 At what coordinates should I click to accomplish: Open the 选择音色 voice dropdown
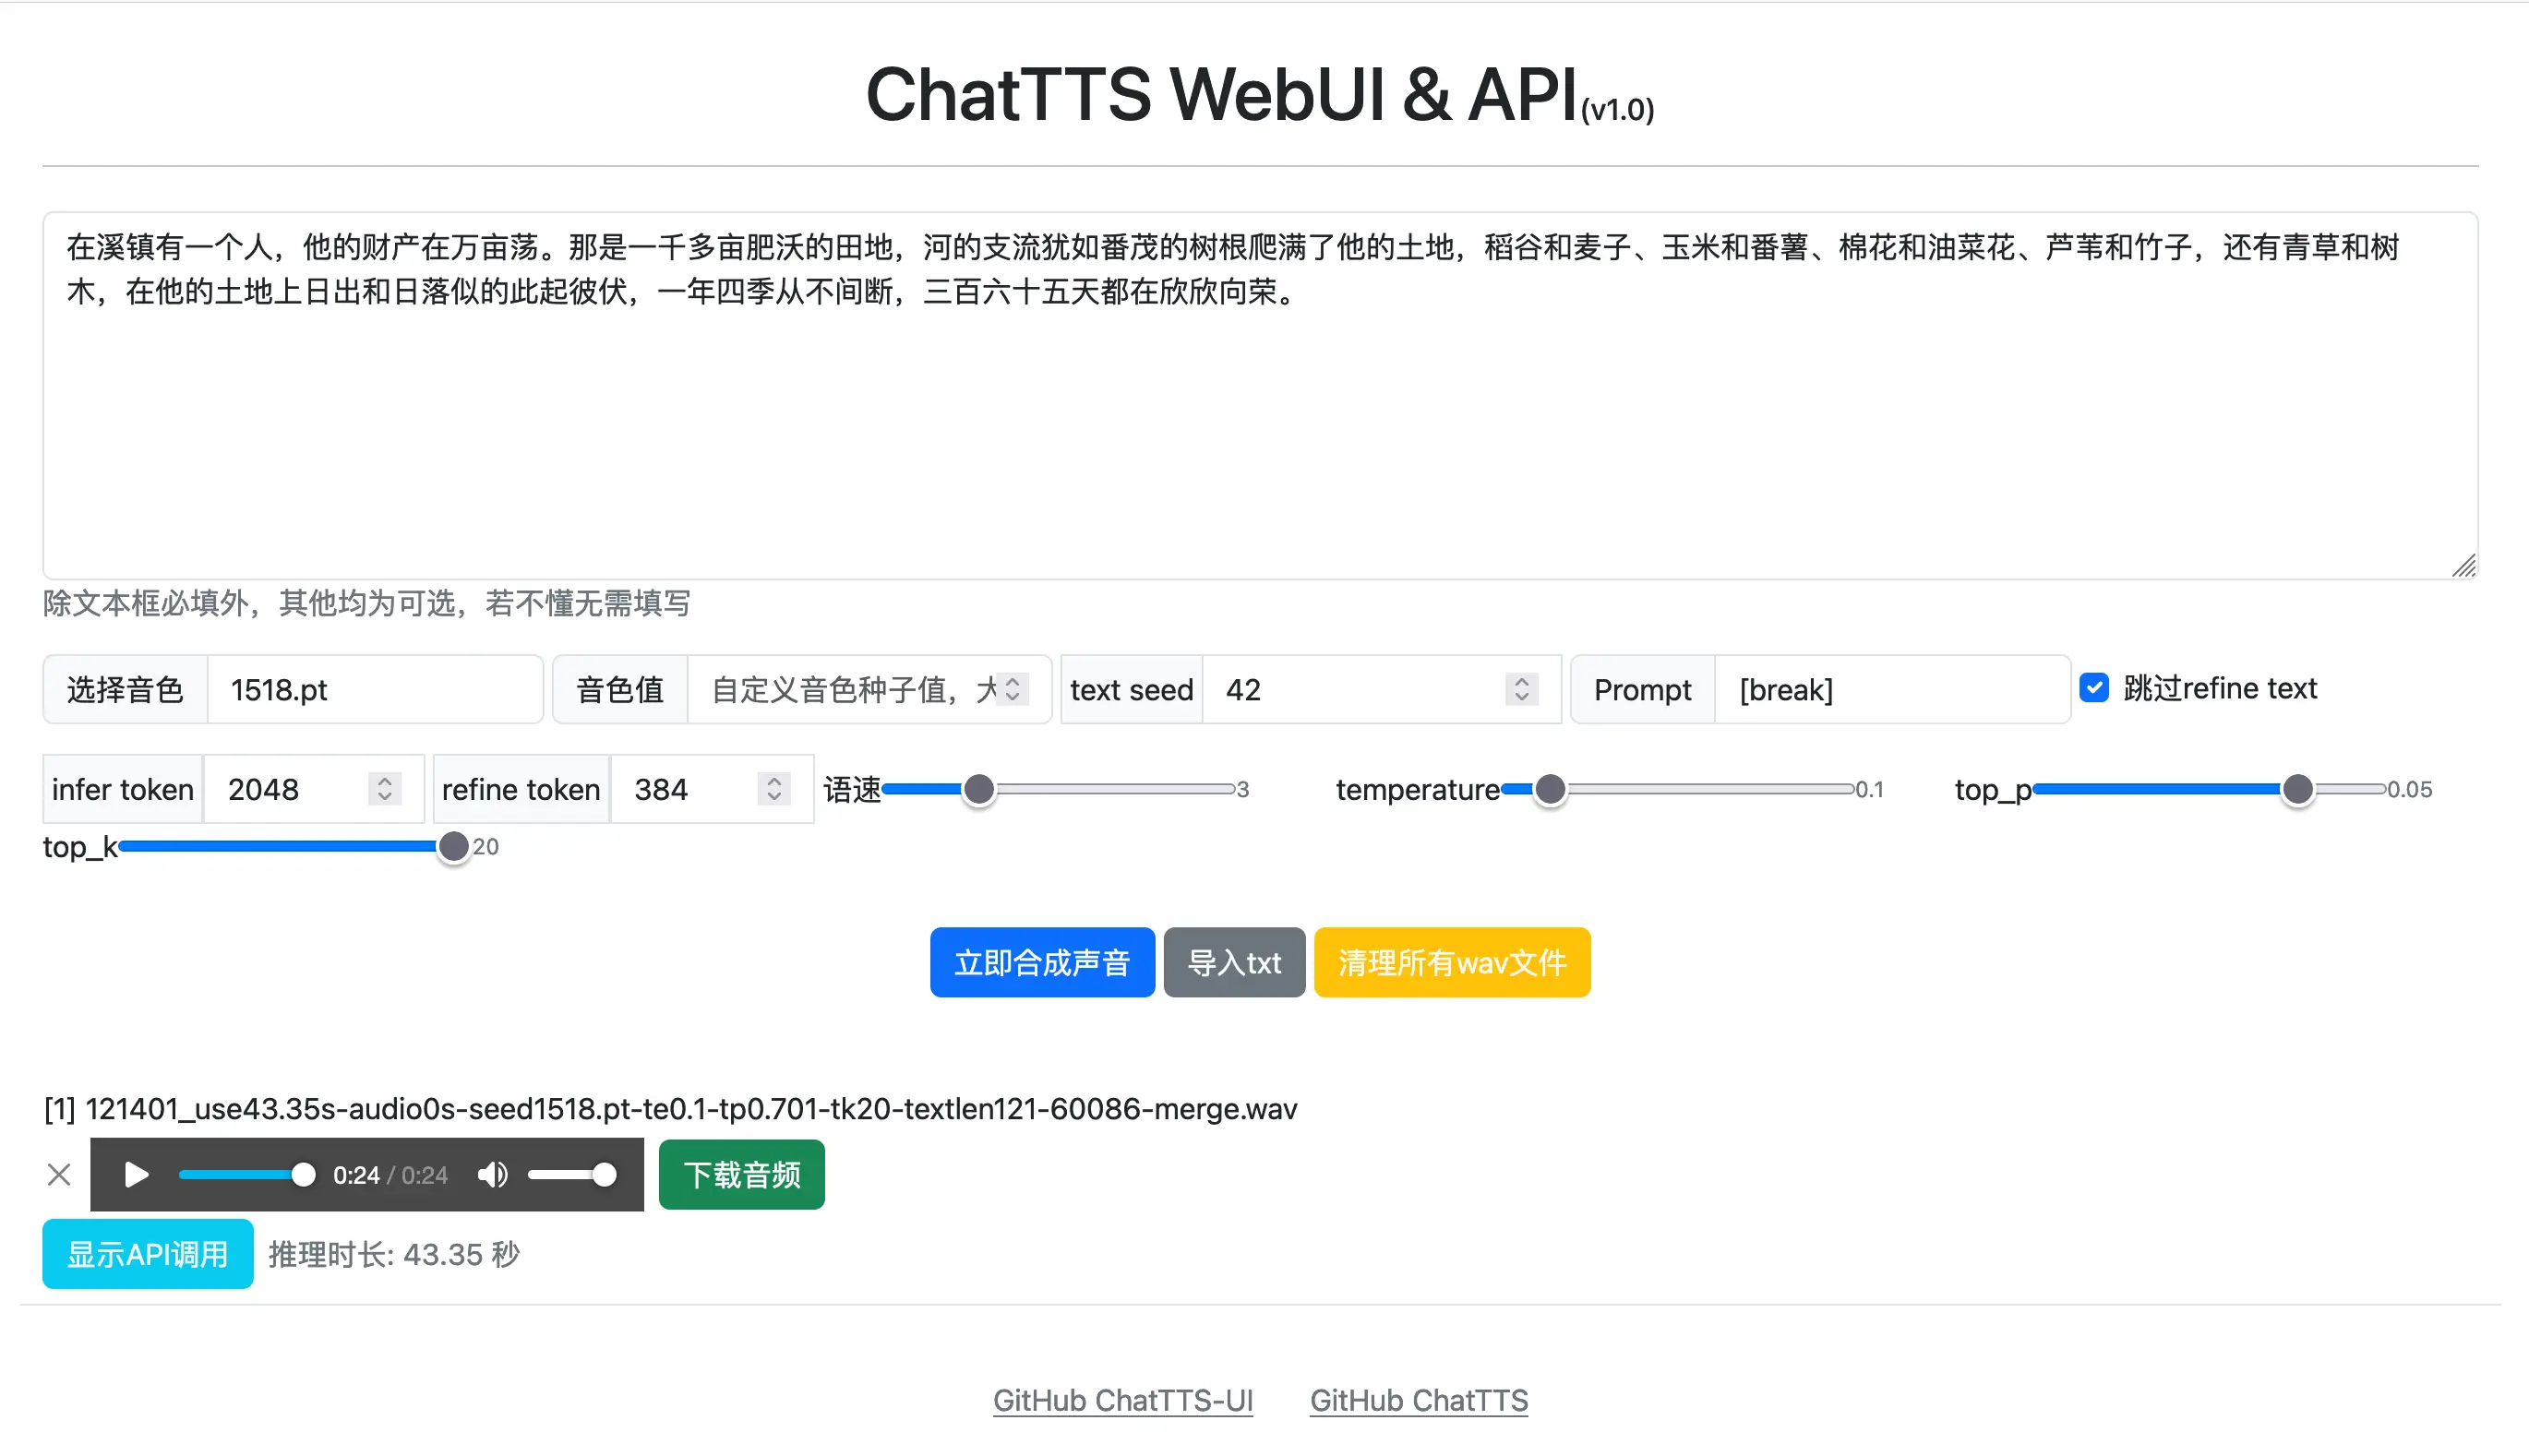[374, 689]
